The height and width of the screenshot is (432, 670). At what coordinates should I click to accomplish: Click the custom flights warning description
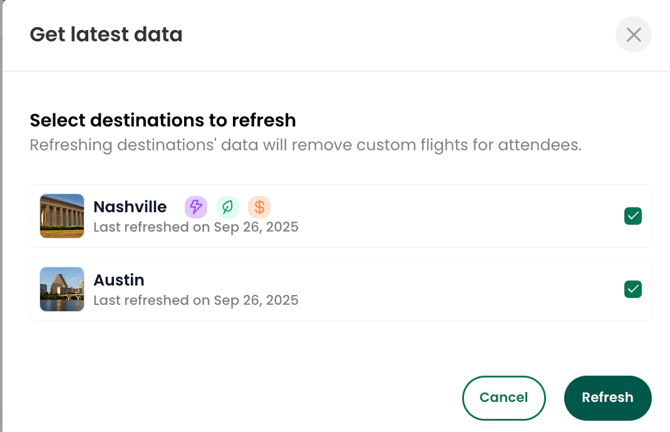point(305,145)
